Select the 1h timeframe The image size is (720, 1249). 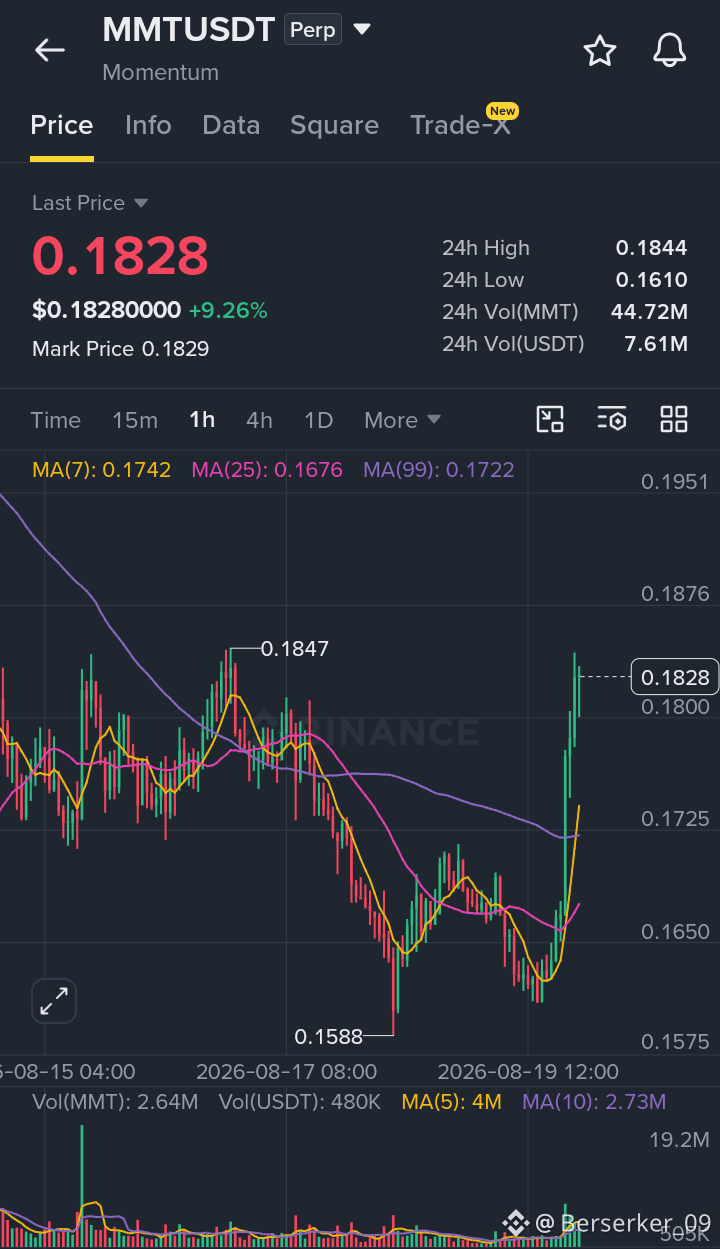[x=202, y=420]
